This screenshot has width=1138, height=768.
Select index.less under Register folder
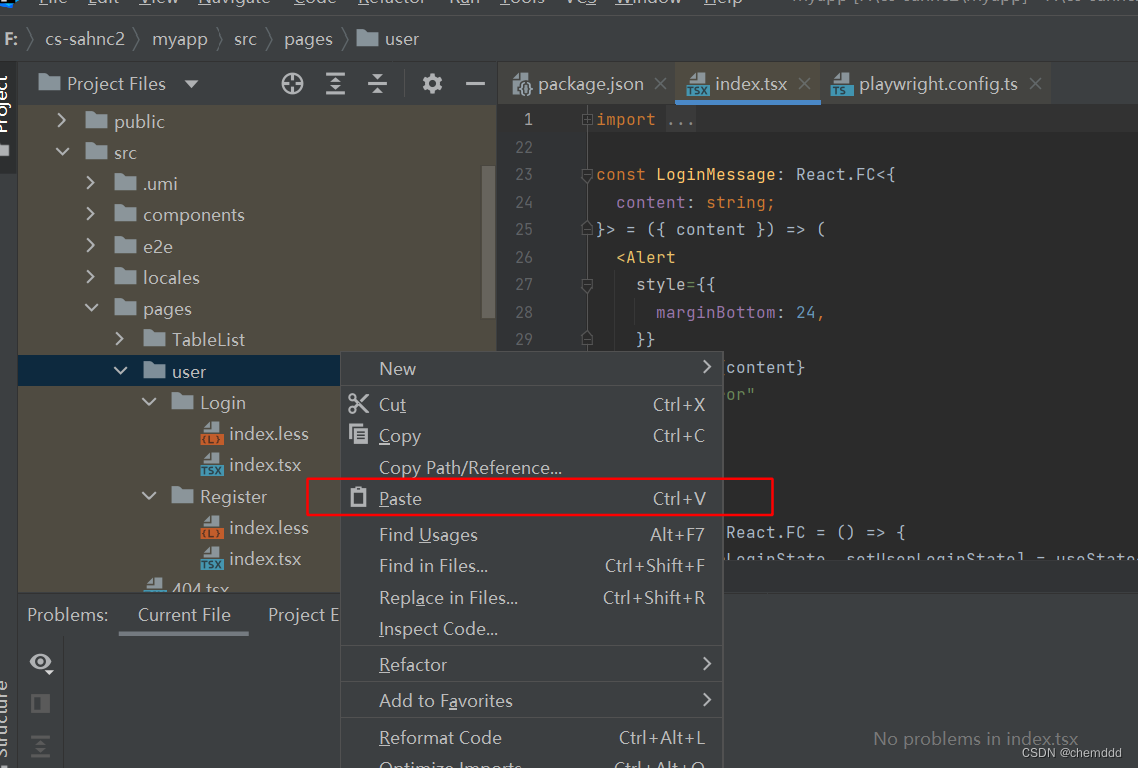click(x=254, y=528)
